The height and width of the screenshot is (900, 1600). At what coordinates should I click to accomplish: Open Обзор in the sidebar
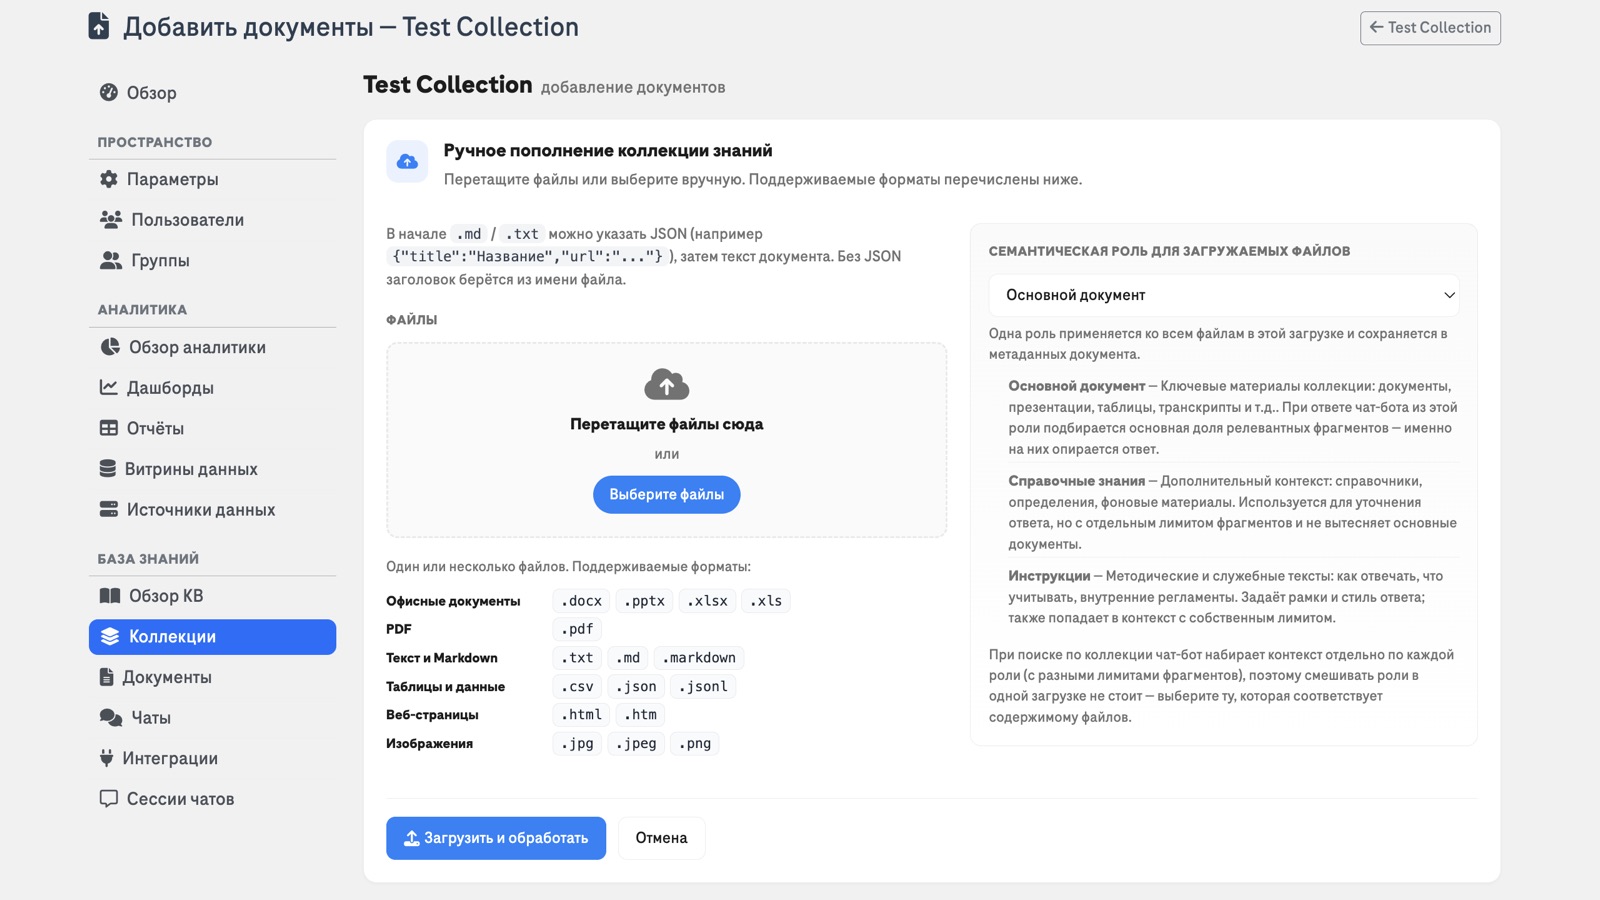pos(212,93)
